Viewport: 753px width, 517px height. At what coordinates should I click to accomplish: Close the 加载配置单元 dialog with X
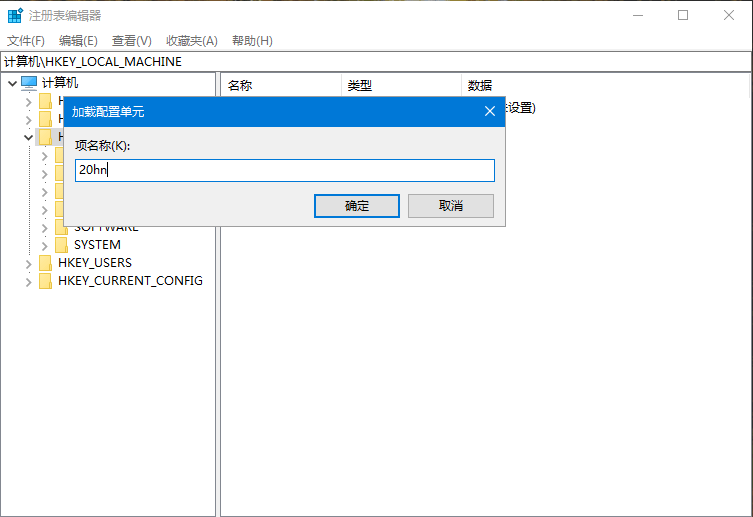[x=490, y=111]
